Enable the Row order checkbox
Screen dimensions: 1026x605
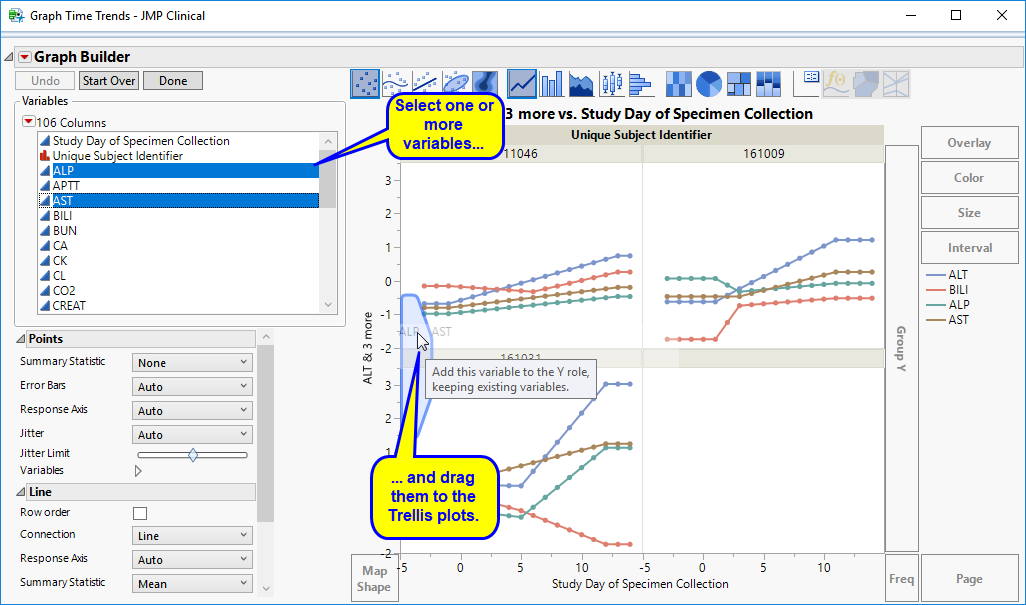(140, 513)
